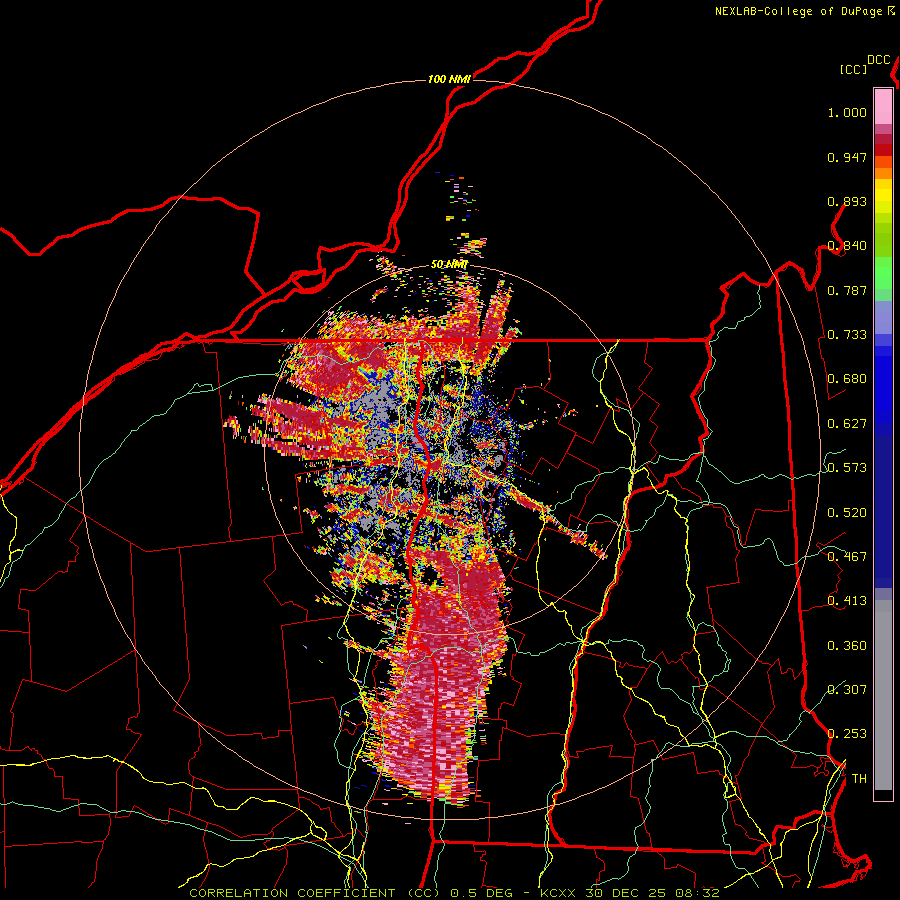The image size is (900, 900).
Task: Click the 0.413 color scale value
Action: pos(847,601)
